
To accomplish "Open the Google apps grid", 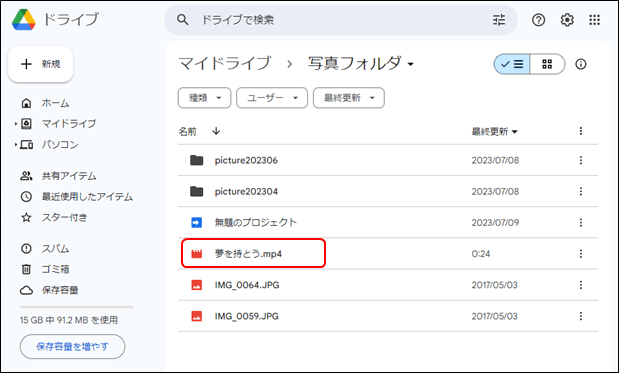I will [x=595, y=20].
